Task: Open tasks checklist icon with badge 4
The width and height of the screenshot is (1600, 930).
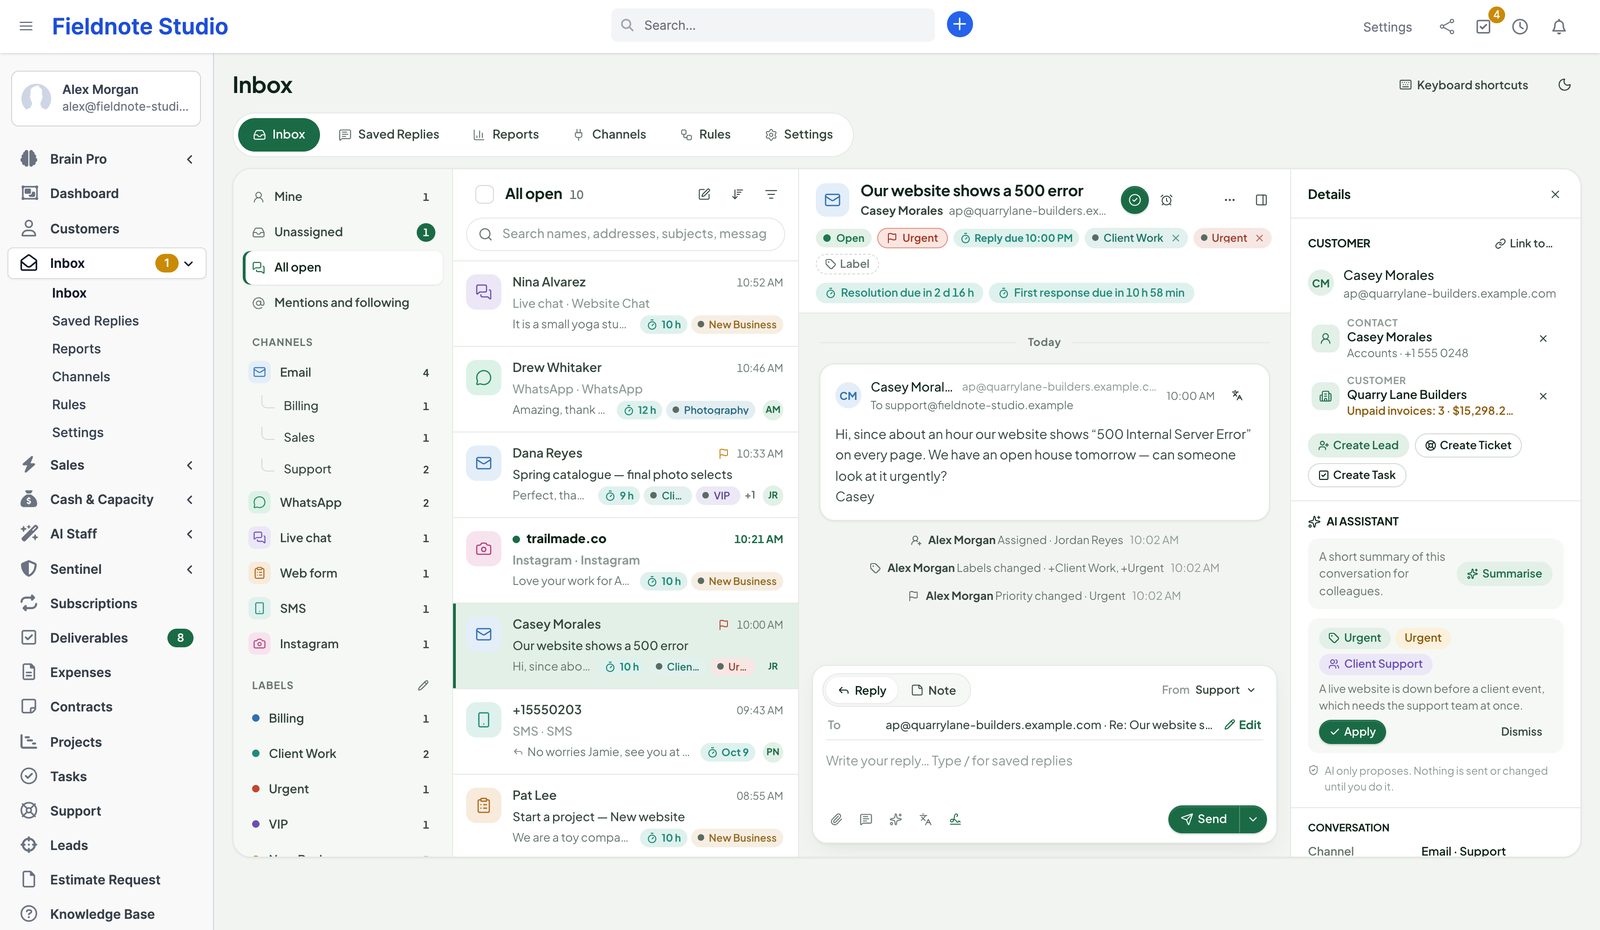Action: 1484,27
